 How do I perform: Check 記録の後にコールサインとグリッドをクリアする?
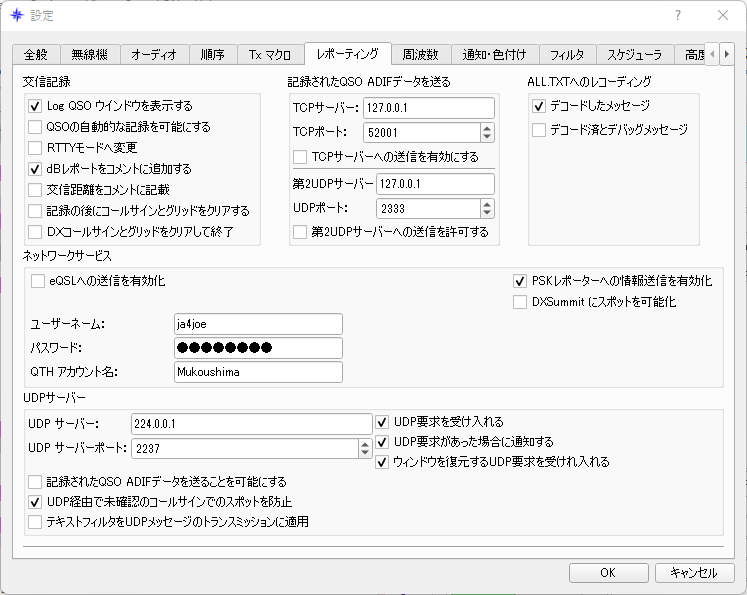pos(35,211)
